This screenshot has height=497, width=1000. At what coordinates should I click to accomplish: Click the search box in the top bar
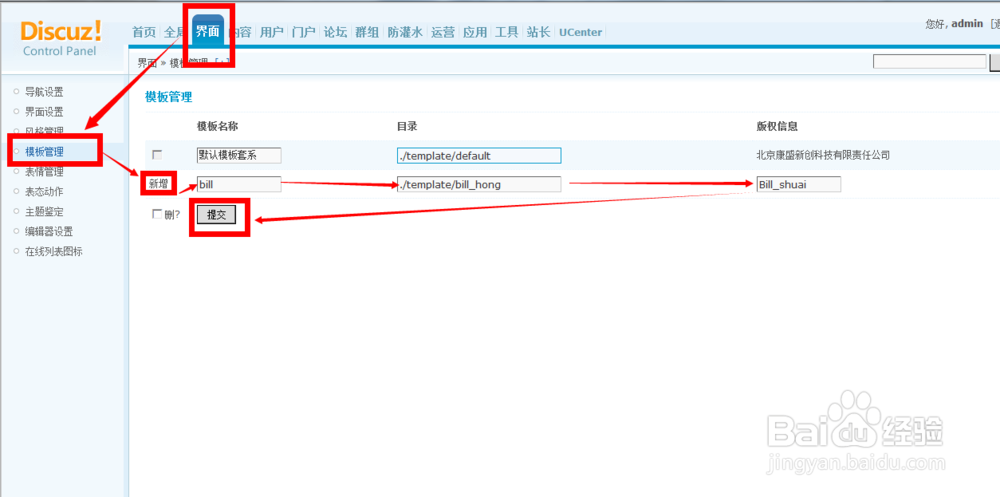click(x=930, y=62)
